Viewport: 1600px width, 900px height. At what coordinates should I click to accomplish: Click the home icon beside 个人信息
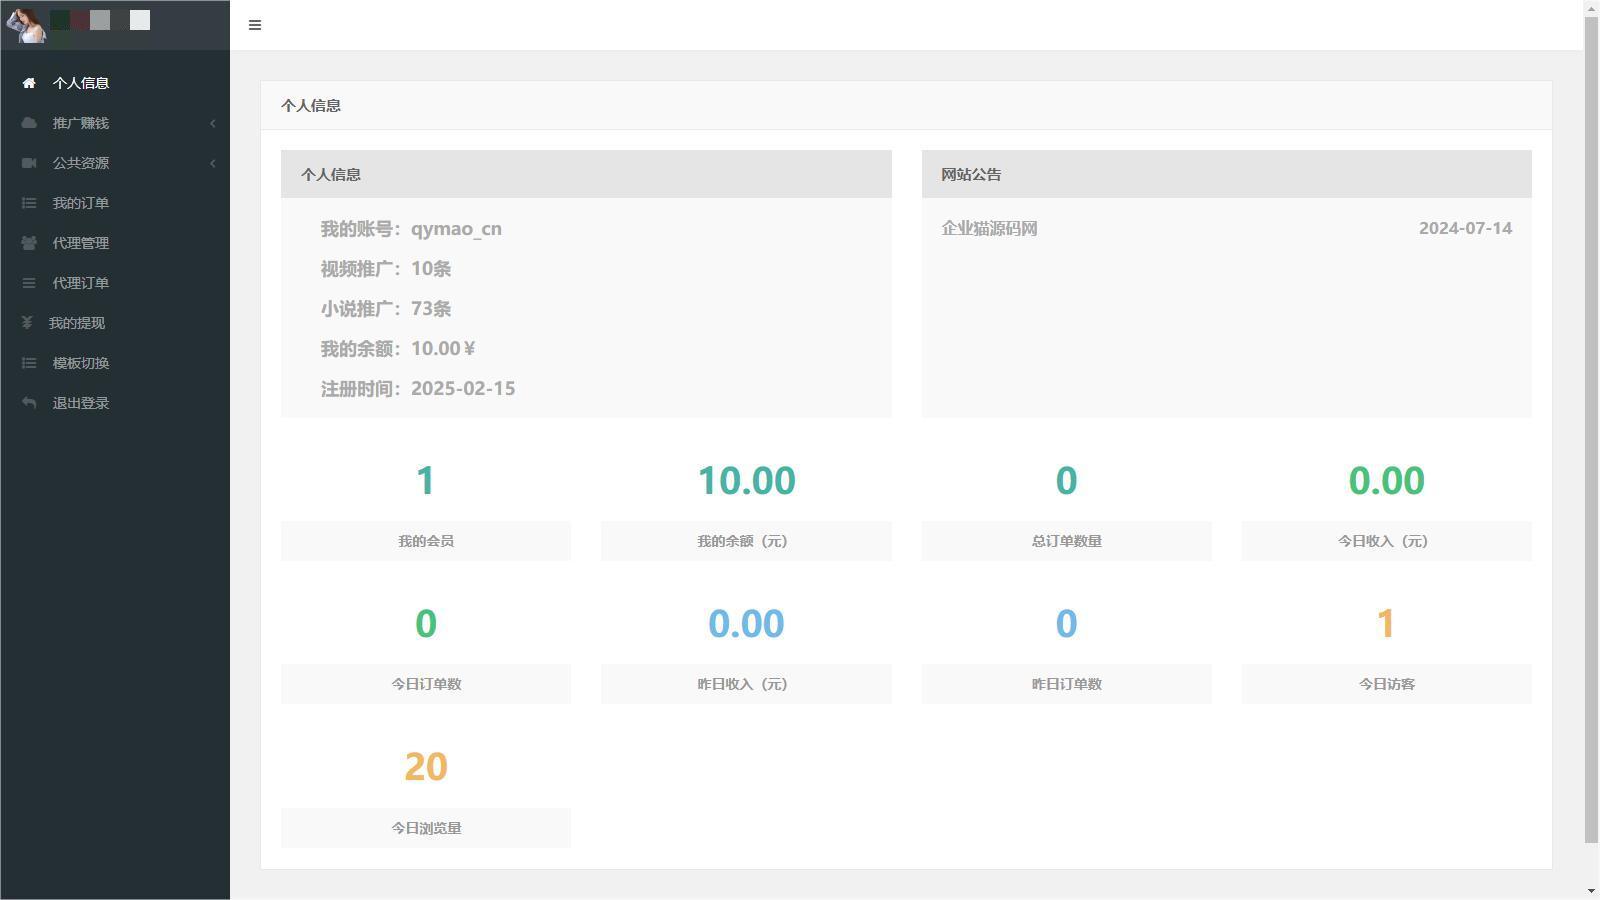coord(29,83)
